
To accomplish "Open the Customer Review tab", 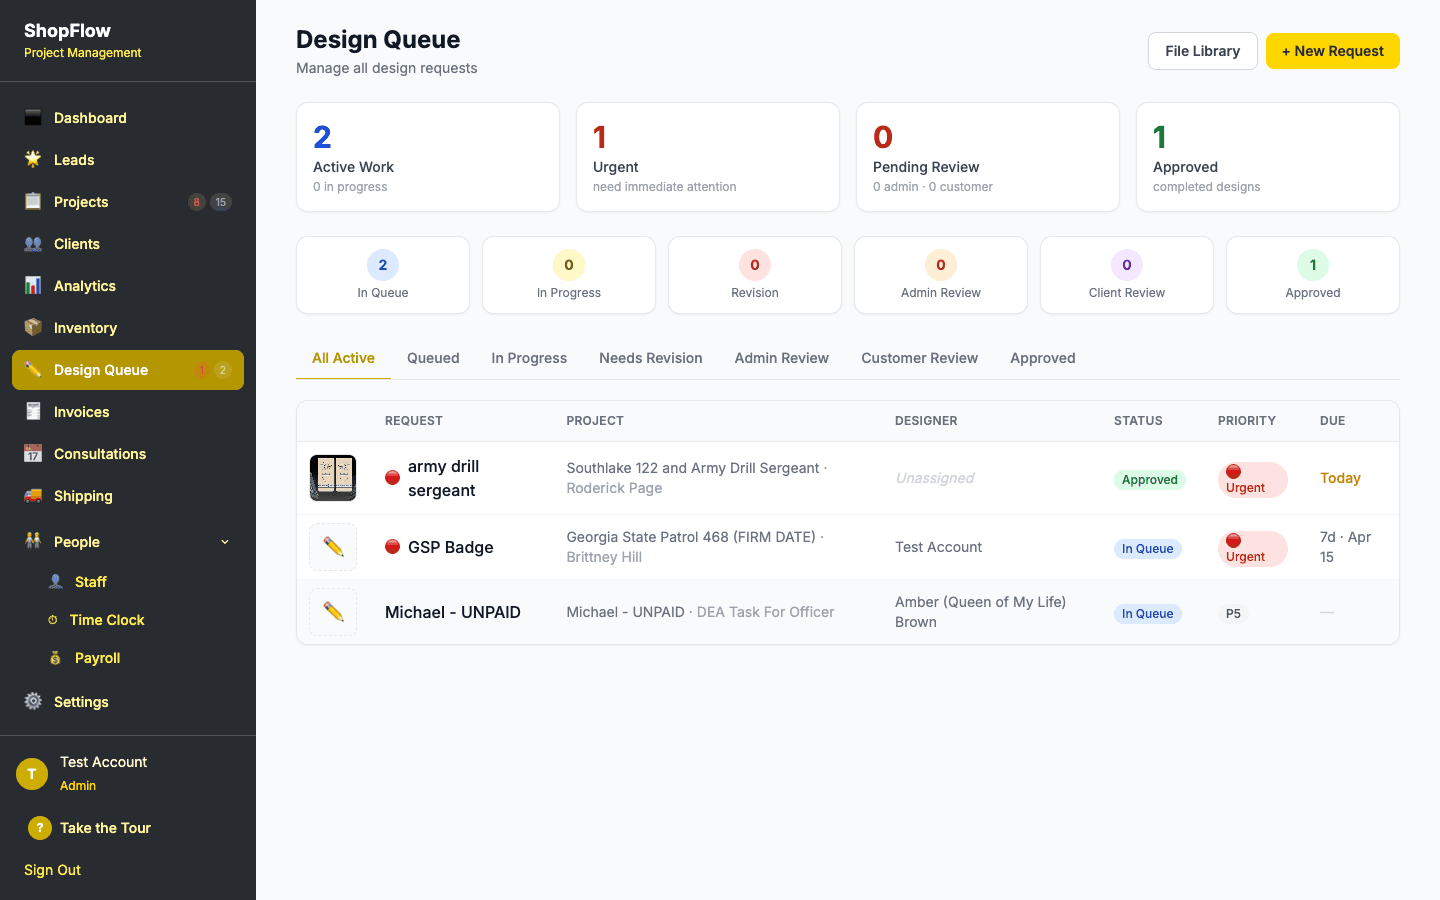I will pos(919,358).
